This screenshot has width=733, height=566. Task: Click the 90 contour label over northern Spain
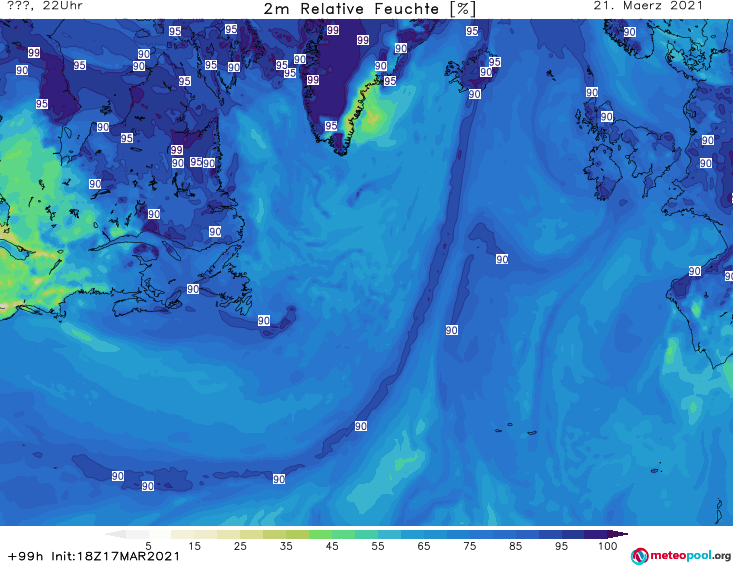point(694,271)
